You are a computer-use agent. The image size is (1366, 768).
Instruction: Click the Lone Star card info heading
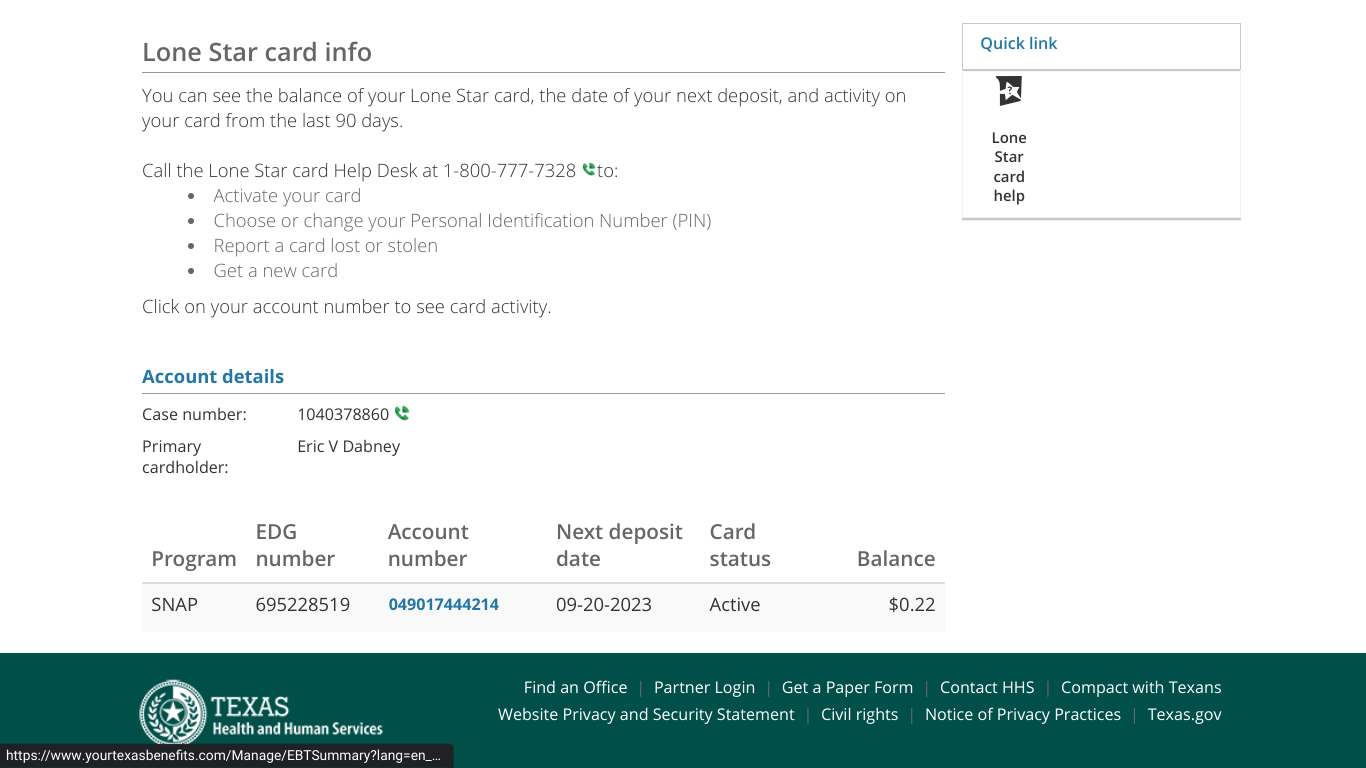pyautogui.click(x=257, y=52)
